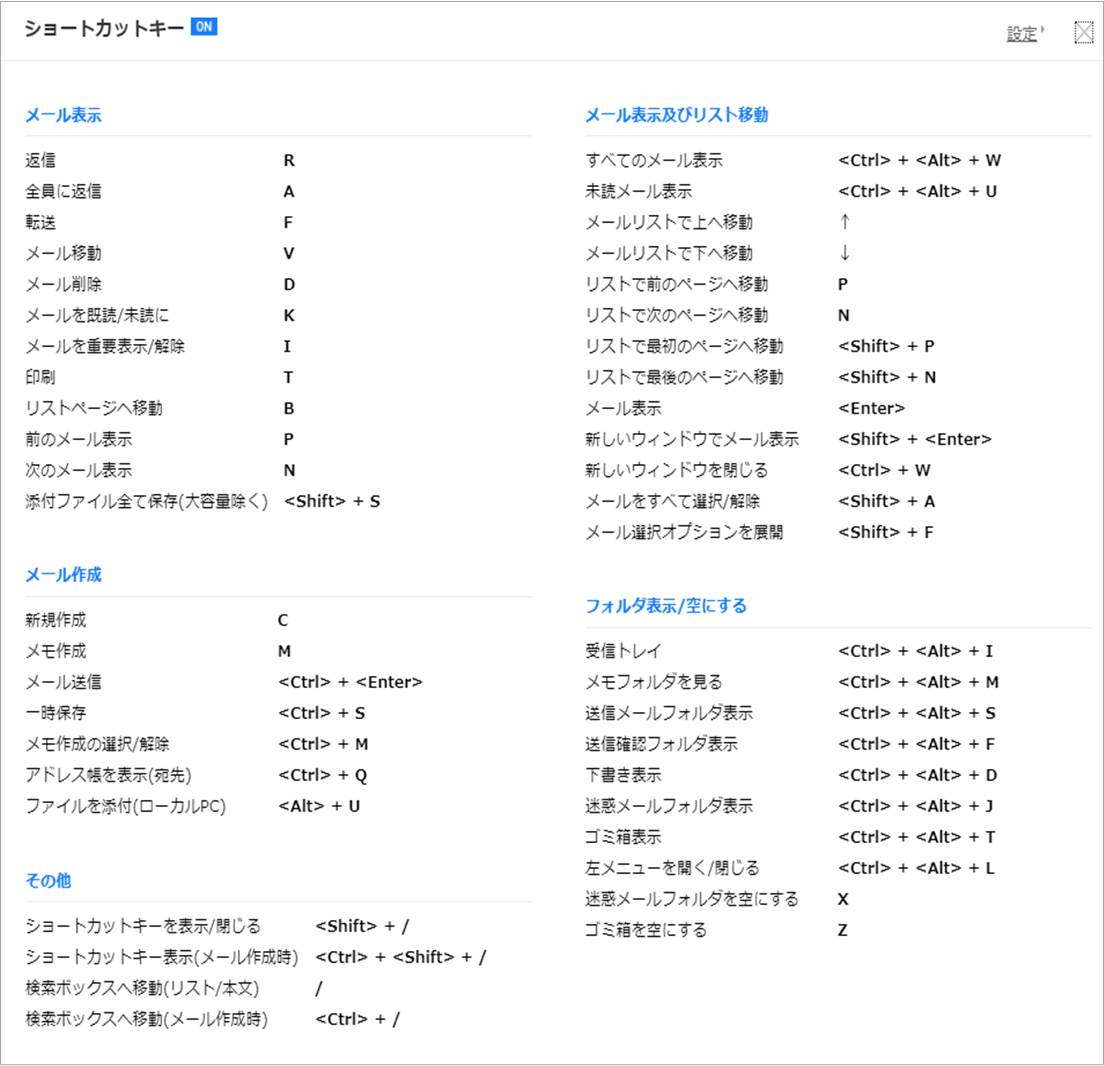
Task: Toggle the shortcut keys ON badge
Action: coord(203,27)
